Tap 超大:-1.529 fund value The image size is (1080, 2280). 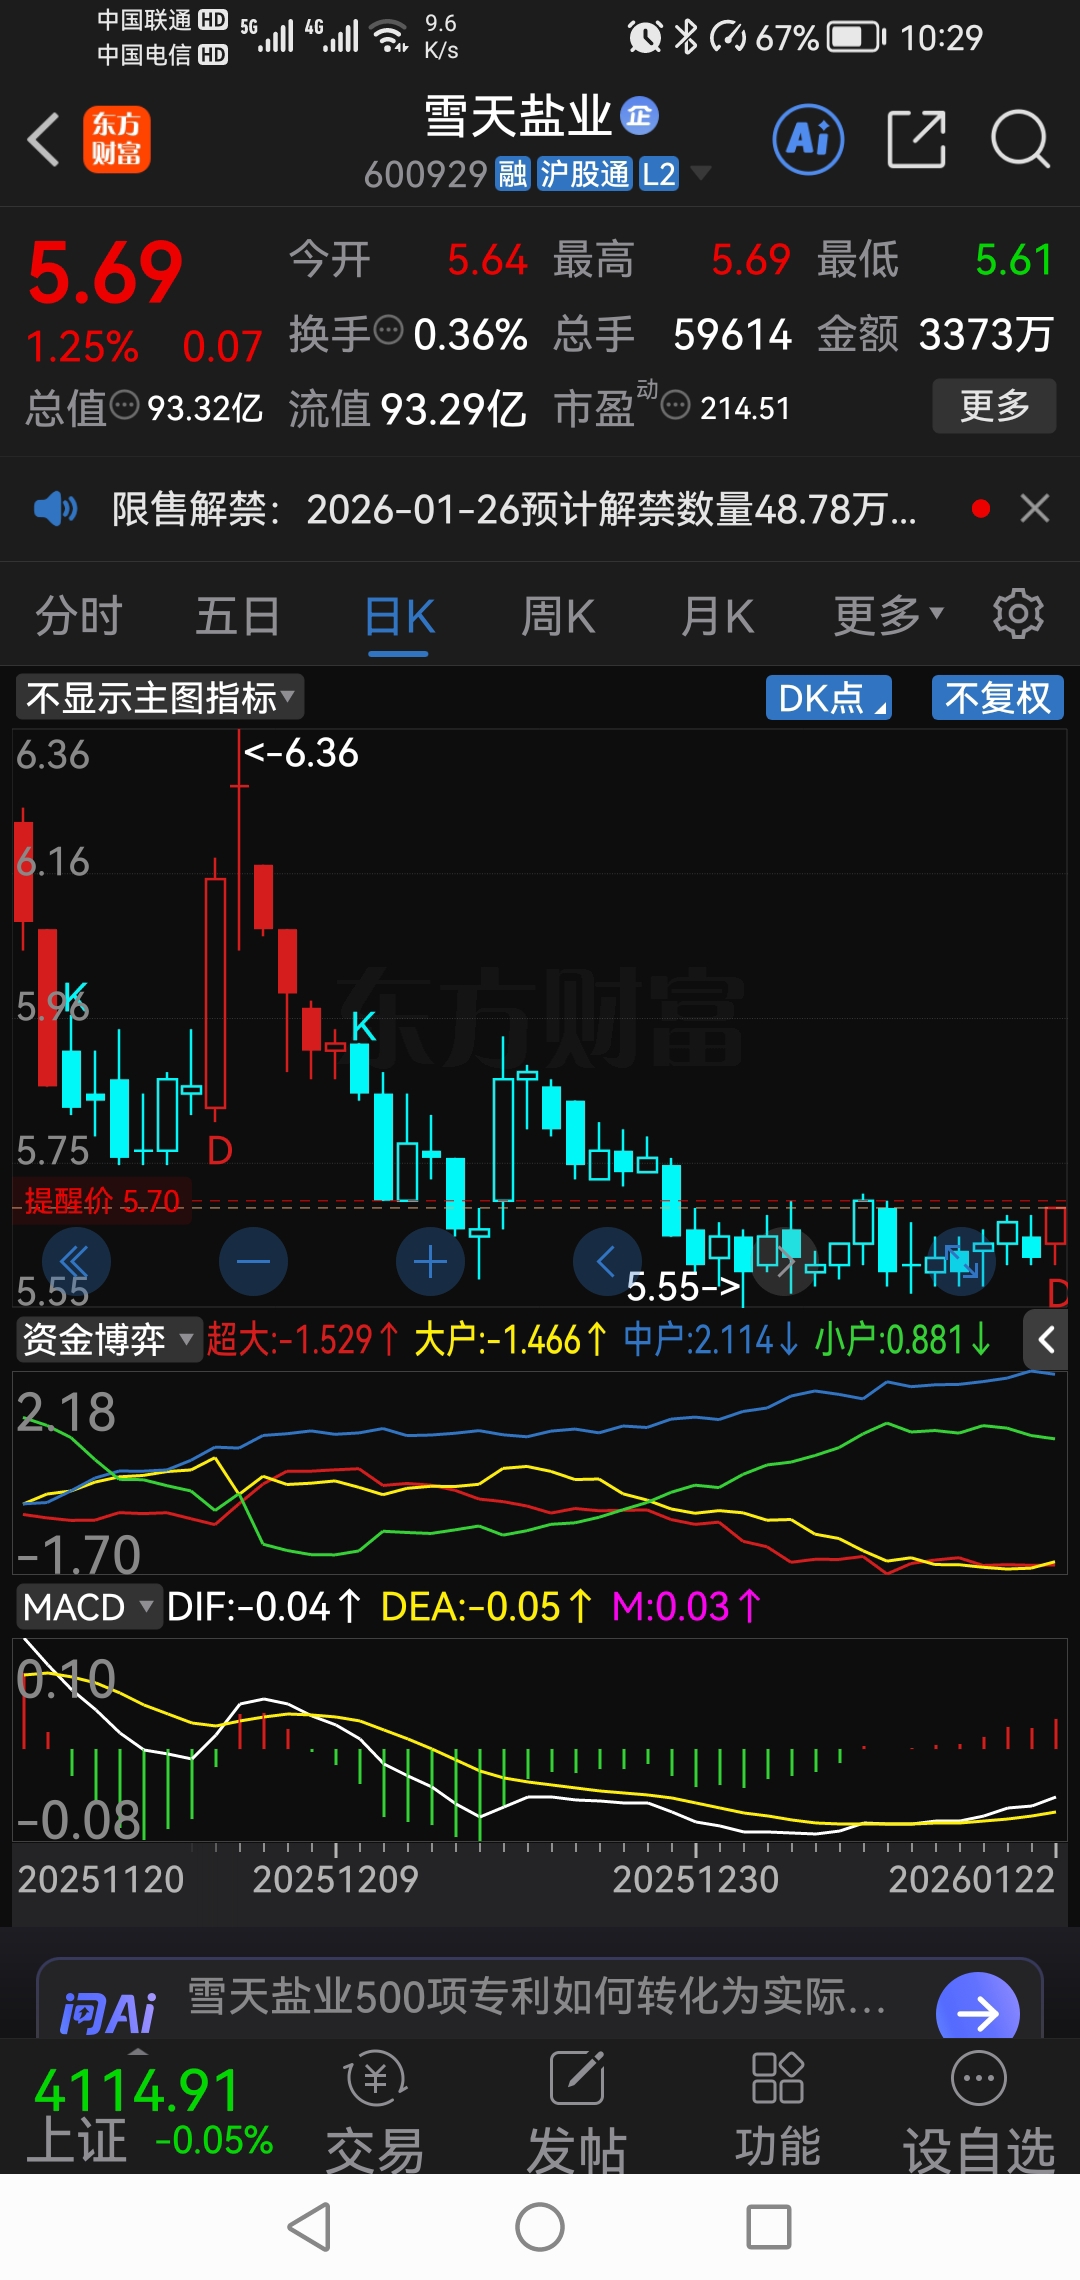tap(303, 1339)
